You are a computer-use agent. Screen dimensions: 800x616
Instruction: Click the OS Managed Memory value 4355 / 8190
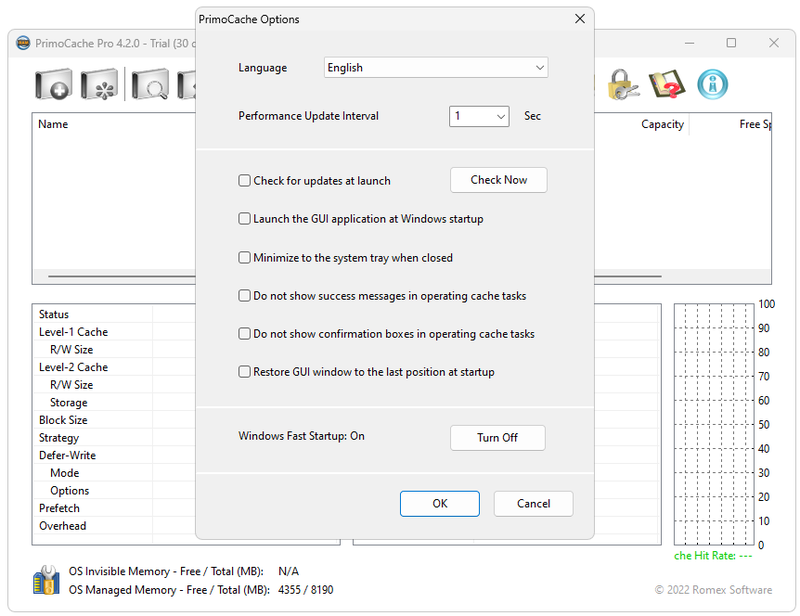[306, 590]
